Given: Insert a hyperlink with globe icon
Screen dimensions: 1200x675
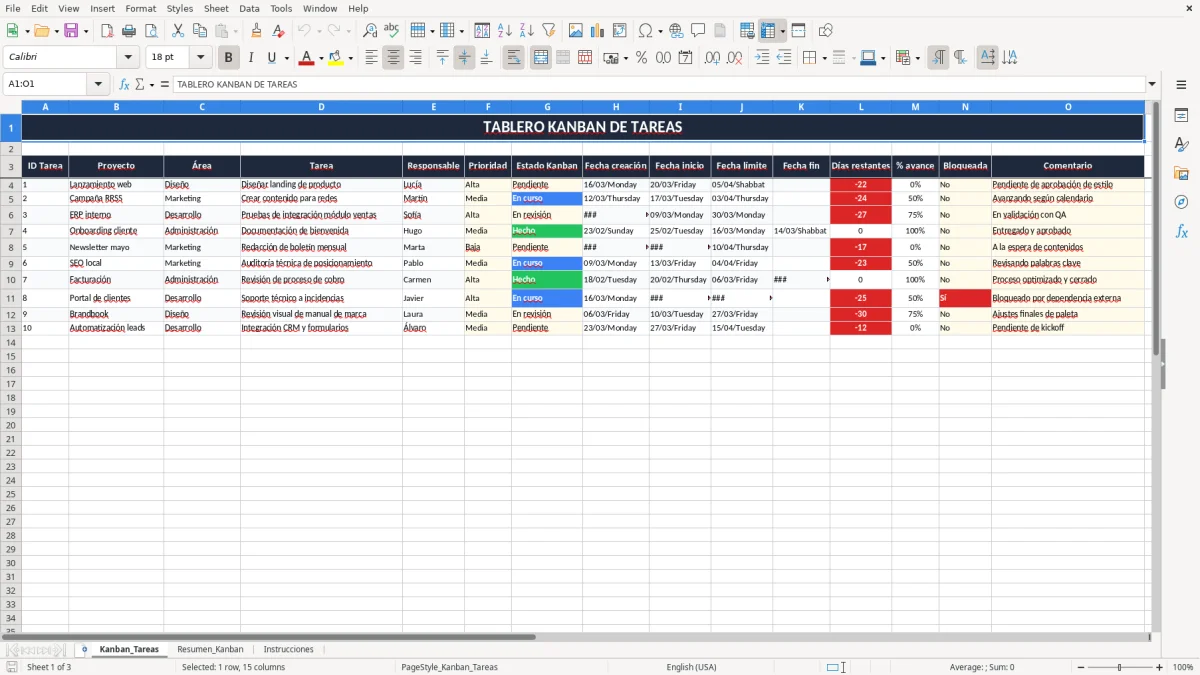Looking at the screenshot, I should (x=676, y=31).
